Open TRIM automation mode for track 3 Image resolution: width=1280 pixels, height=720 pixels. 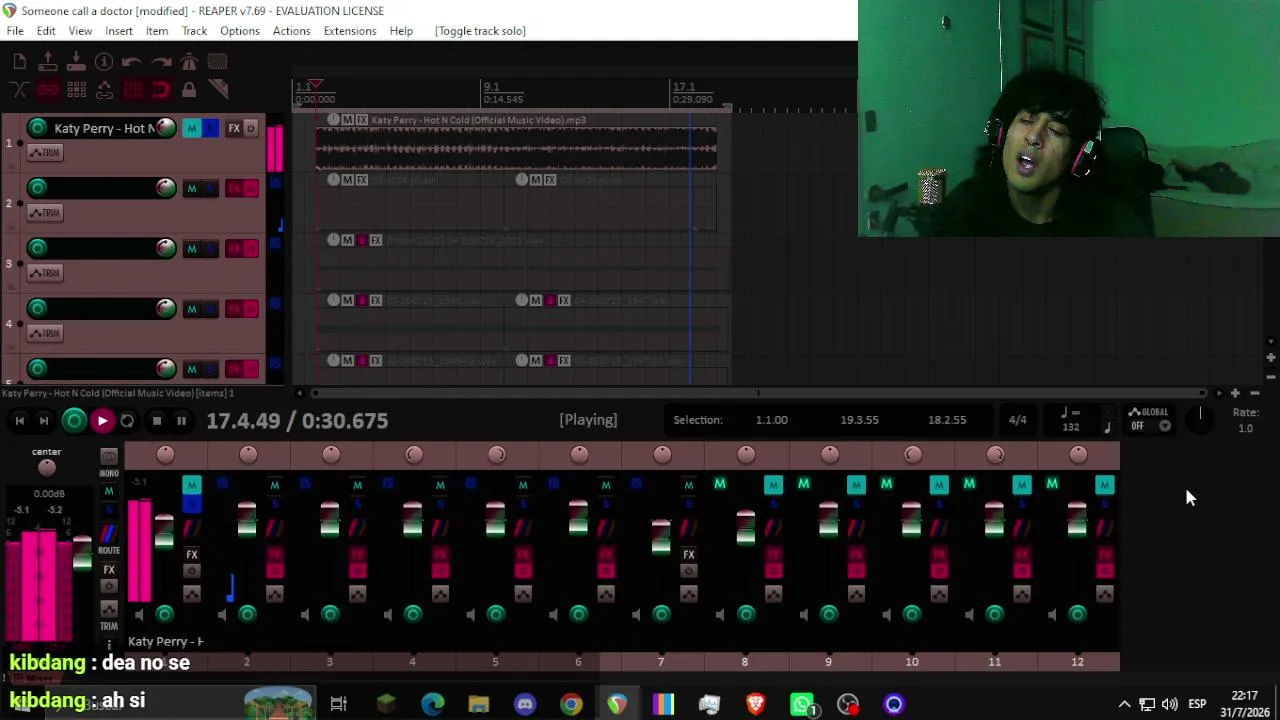[x=44, y=273]
